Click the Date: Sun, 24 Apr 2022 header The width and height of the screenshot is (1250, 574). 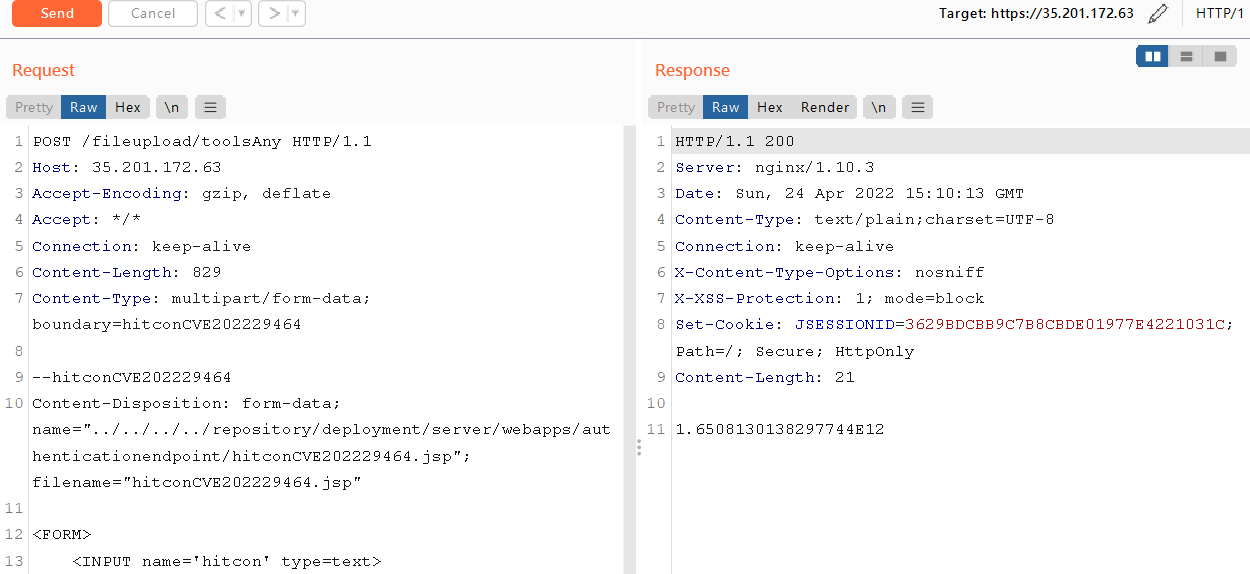coord(850,193)
